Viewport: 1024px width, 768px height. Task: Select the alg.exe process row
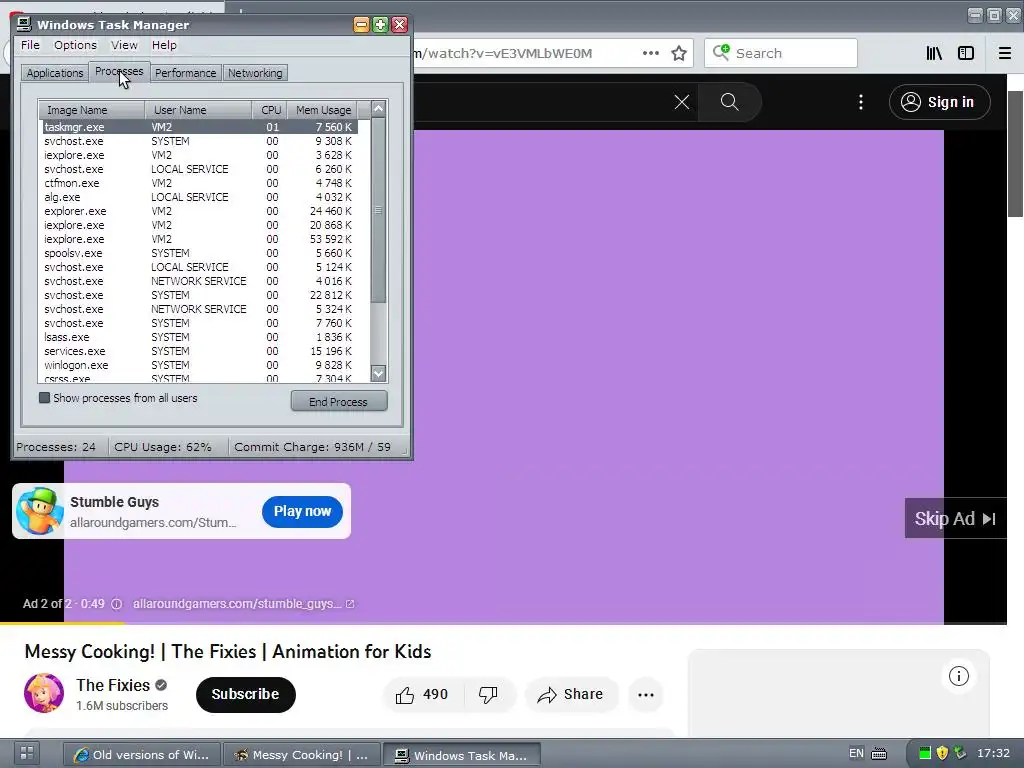(200, 197)
